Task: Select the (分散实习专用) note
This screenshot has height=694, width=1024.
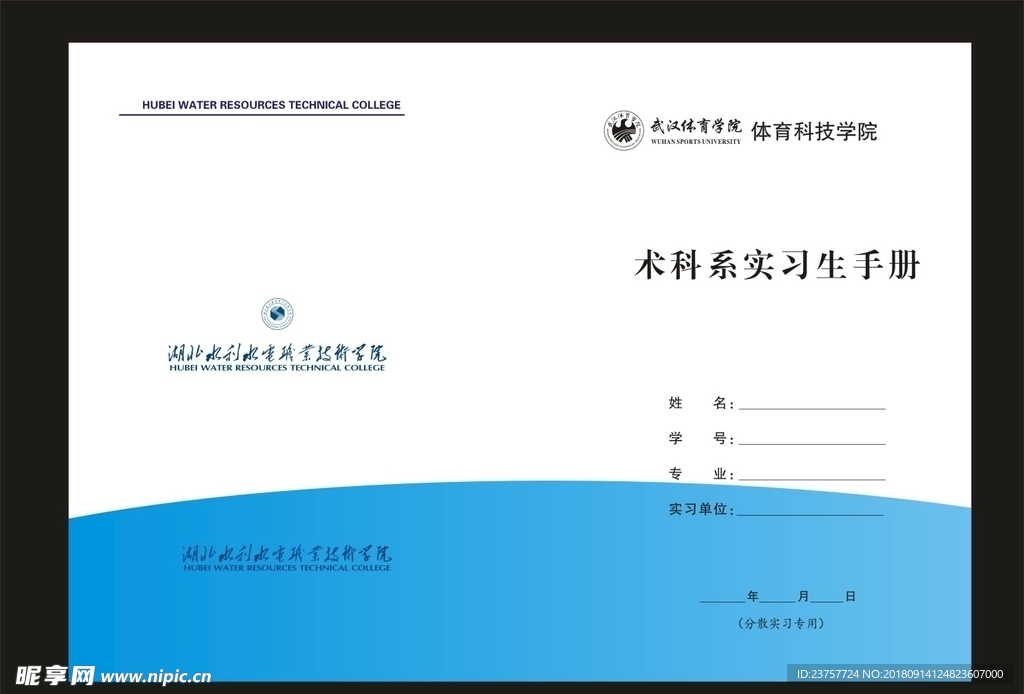Action: 781,623
